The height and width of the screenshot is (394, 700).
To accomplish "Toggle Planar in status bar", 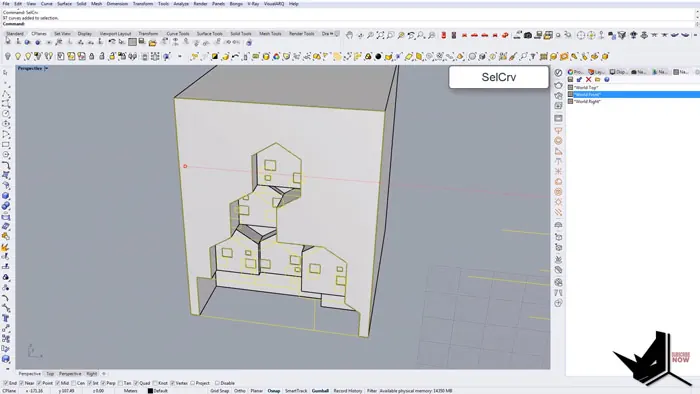I will point(257,391).
